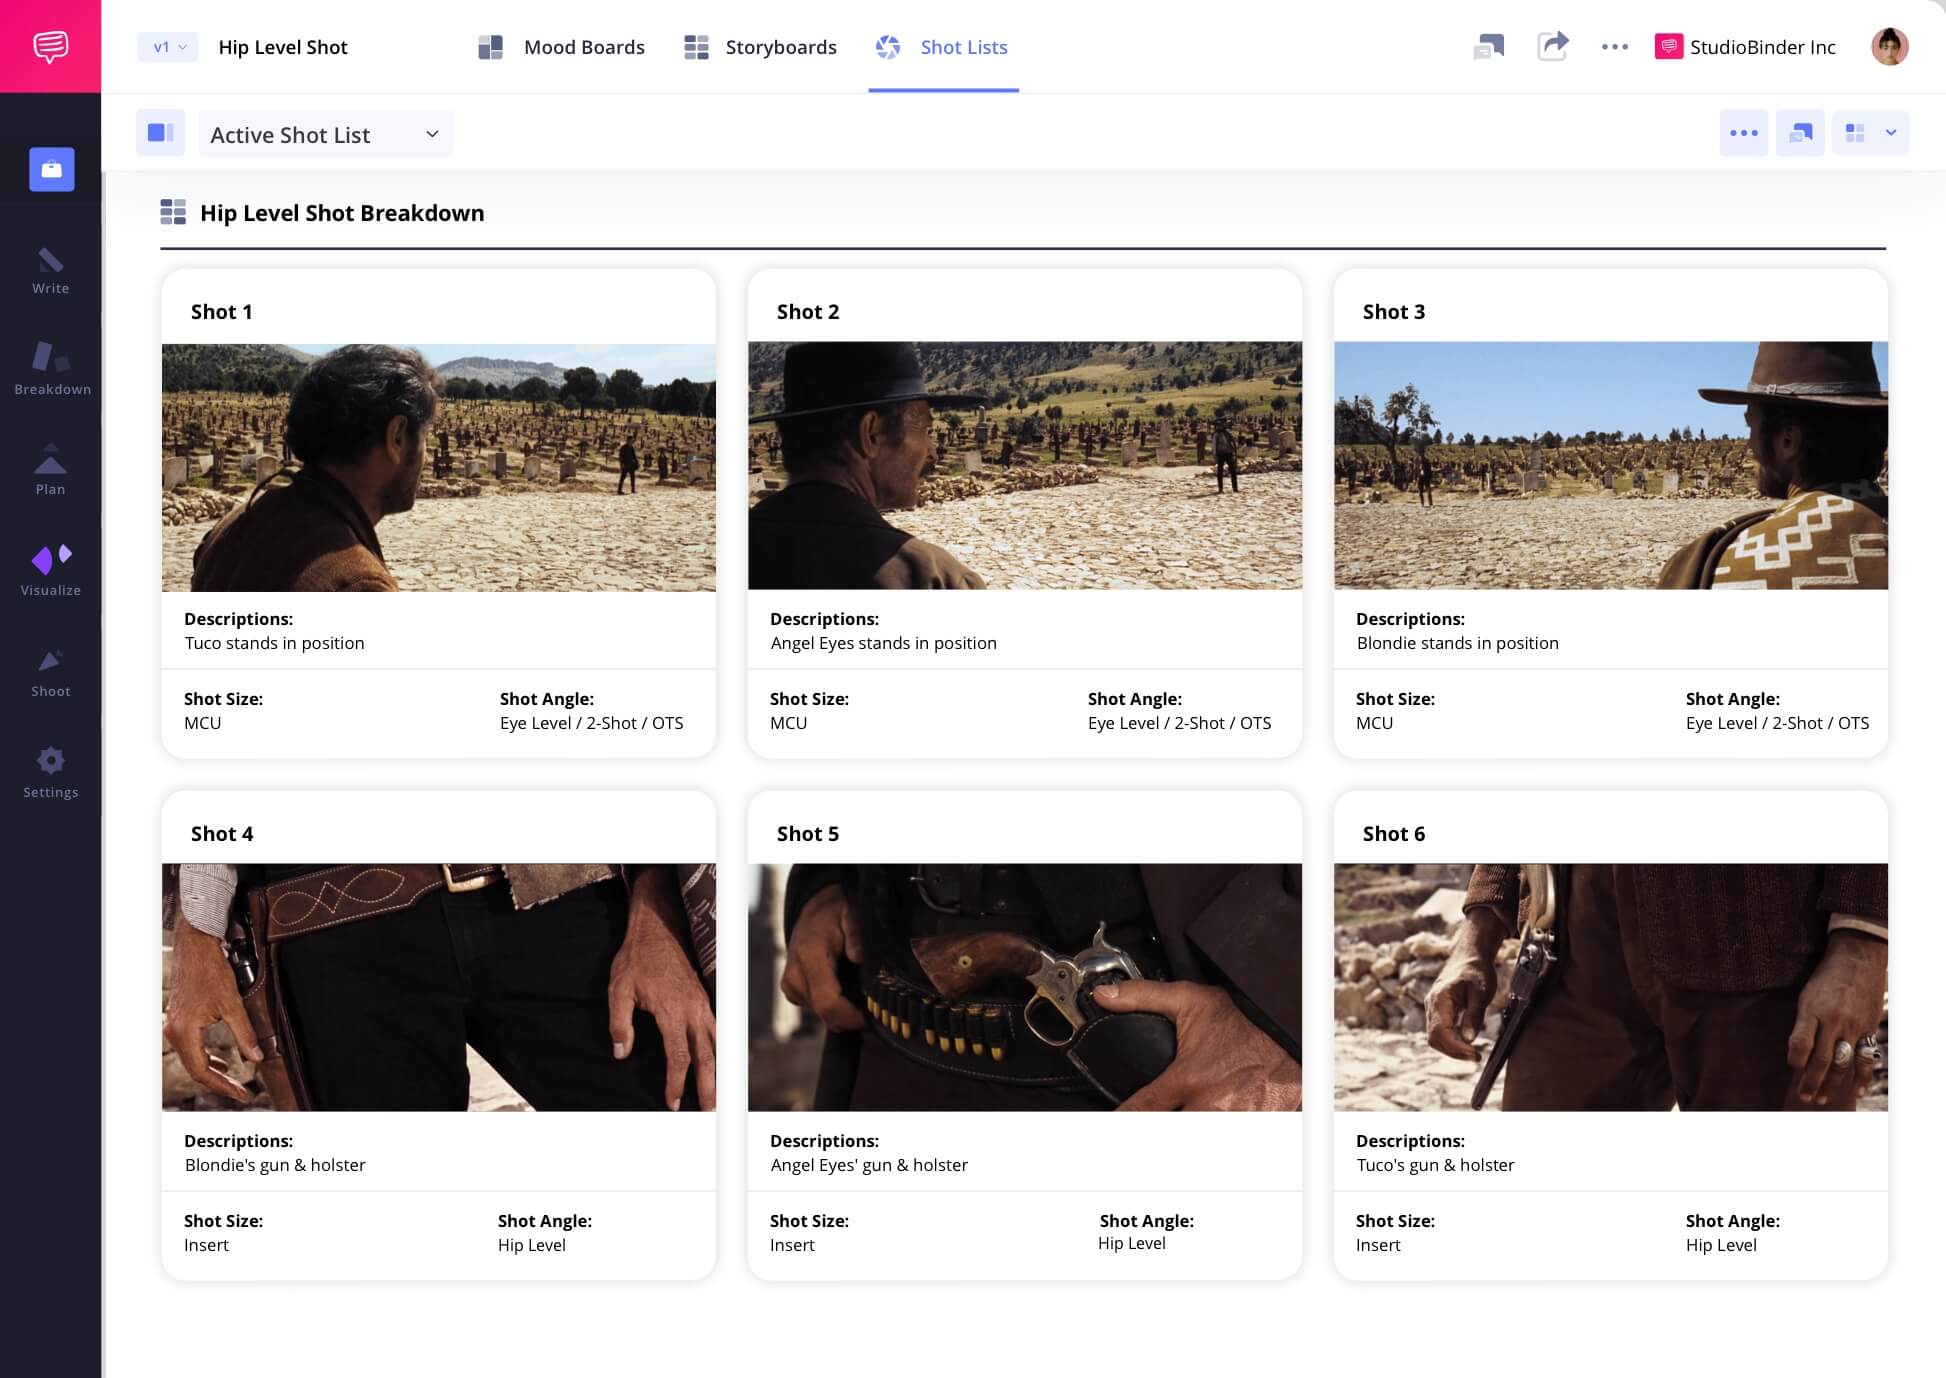Open the Active Shot List dropdown
Viewport: 1946px width, 1378px height.
[325, 134]
